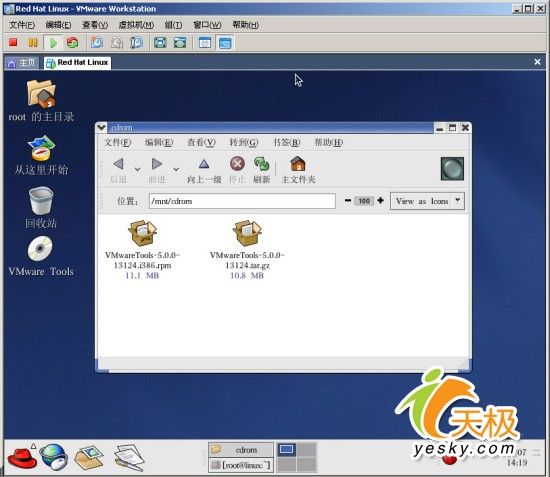Image resolution: width=550 pixels, height=477 pixels.
Task: Click the 刷新 refresh button
Action: click(262, 170)
